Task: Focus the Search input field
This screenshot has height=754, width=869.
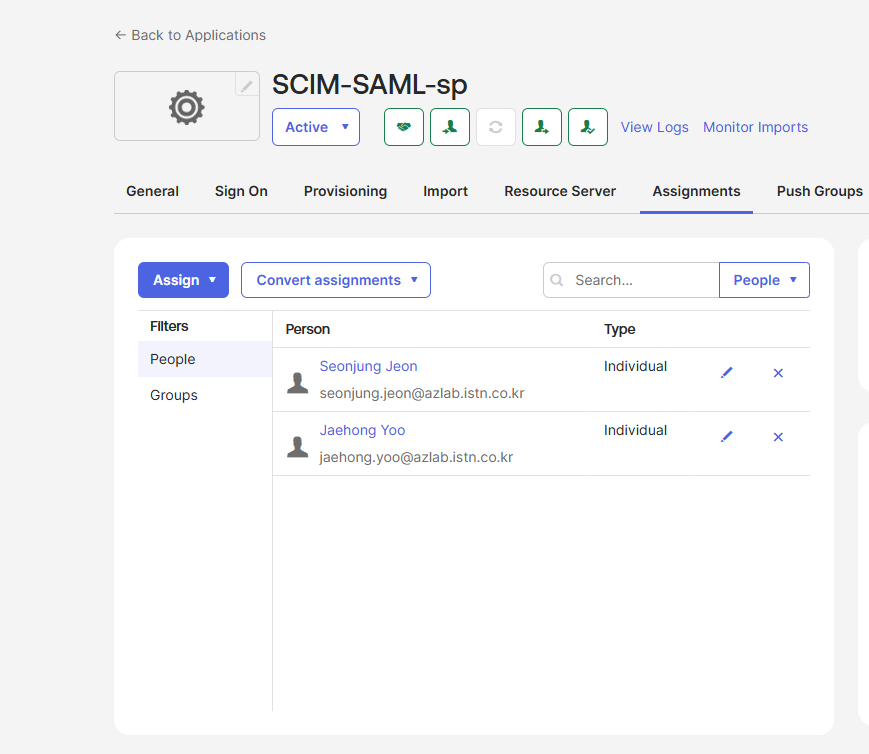Action: [631, 280]
